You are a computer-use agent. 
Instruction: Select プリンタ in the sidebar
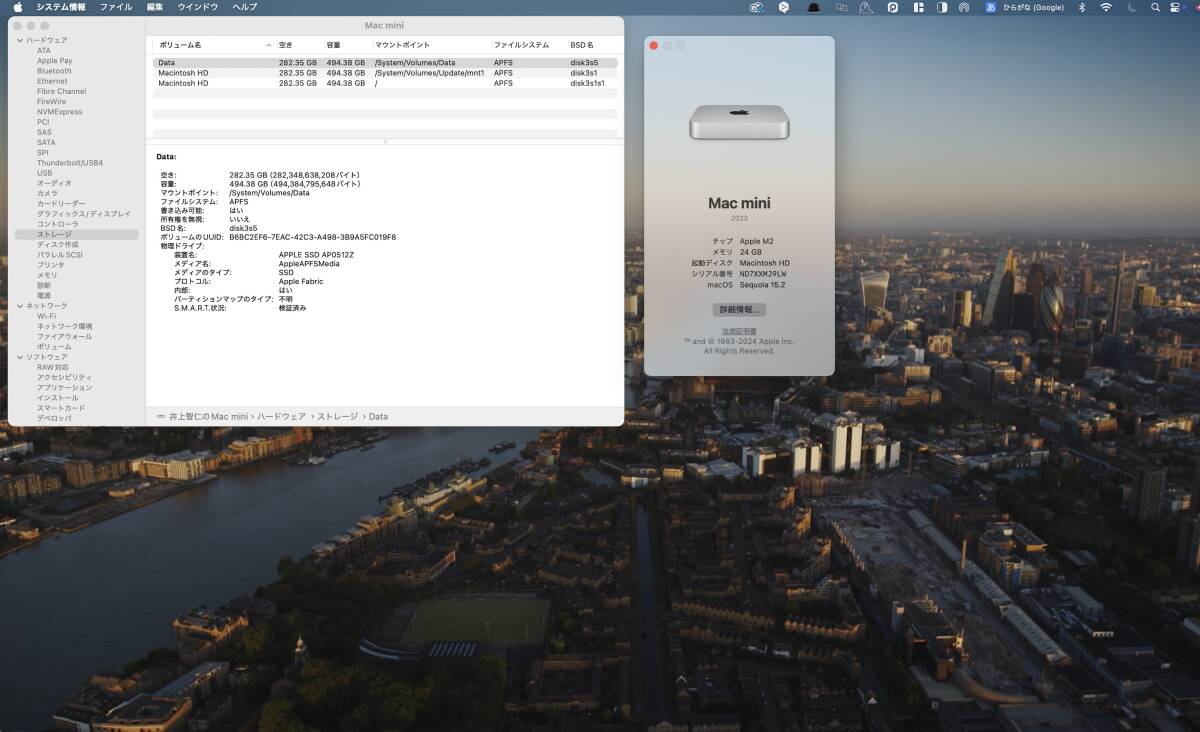point(51,265)
